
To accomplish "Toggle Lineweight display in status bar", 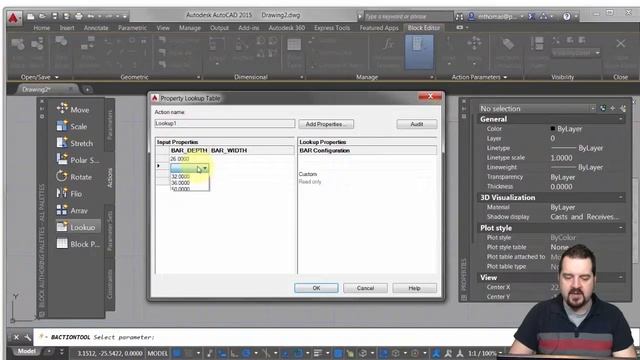I will point(318,353).
